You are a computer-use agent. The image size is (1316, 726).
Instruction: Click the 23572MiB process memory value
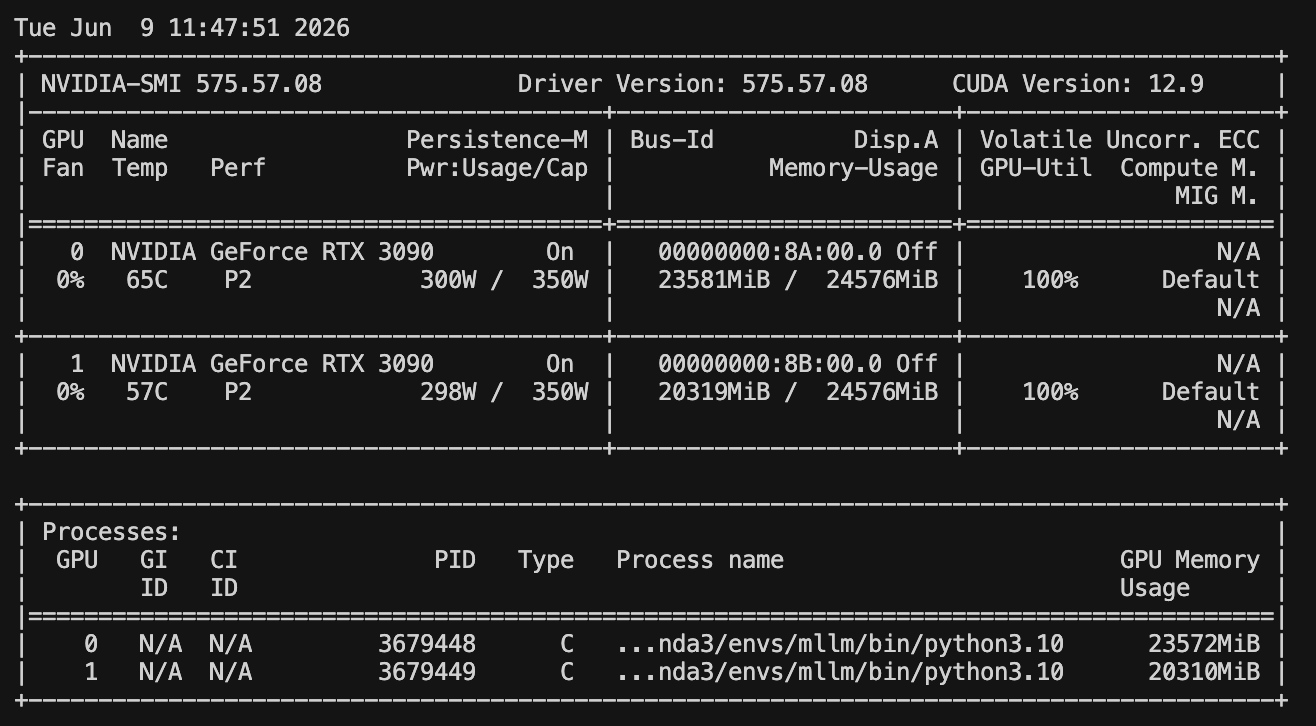[1204, 643]
